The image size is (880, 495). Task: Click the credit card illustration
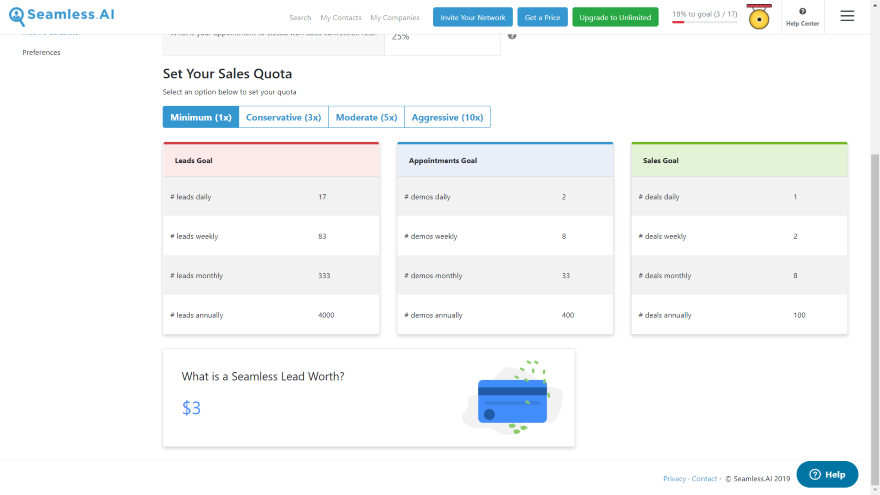click(x=512, y=399)
